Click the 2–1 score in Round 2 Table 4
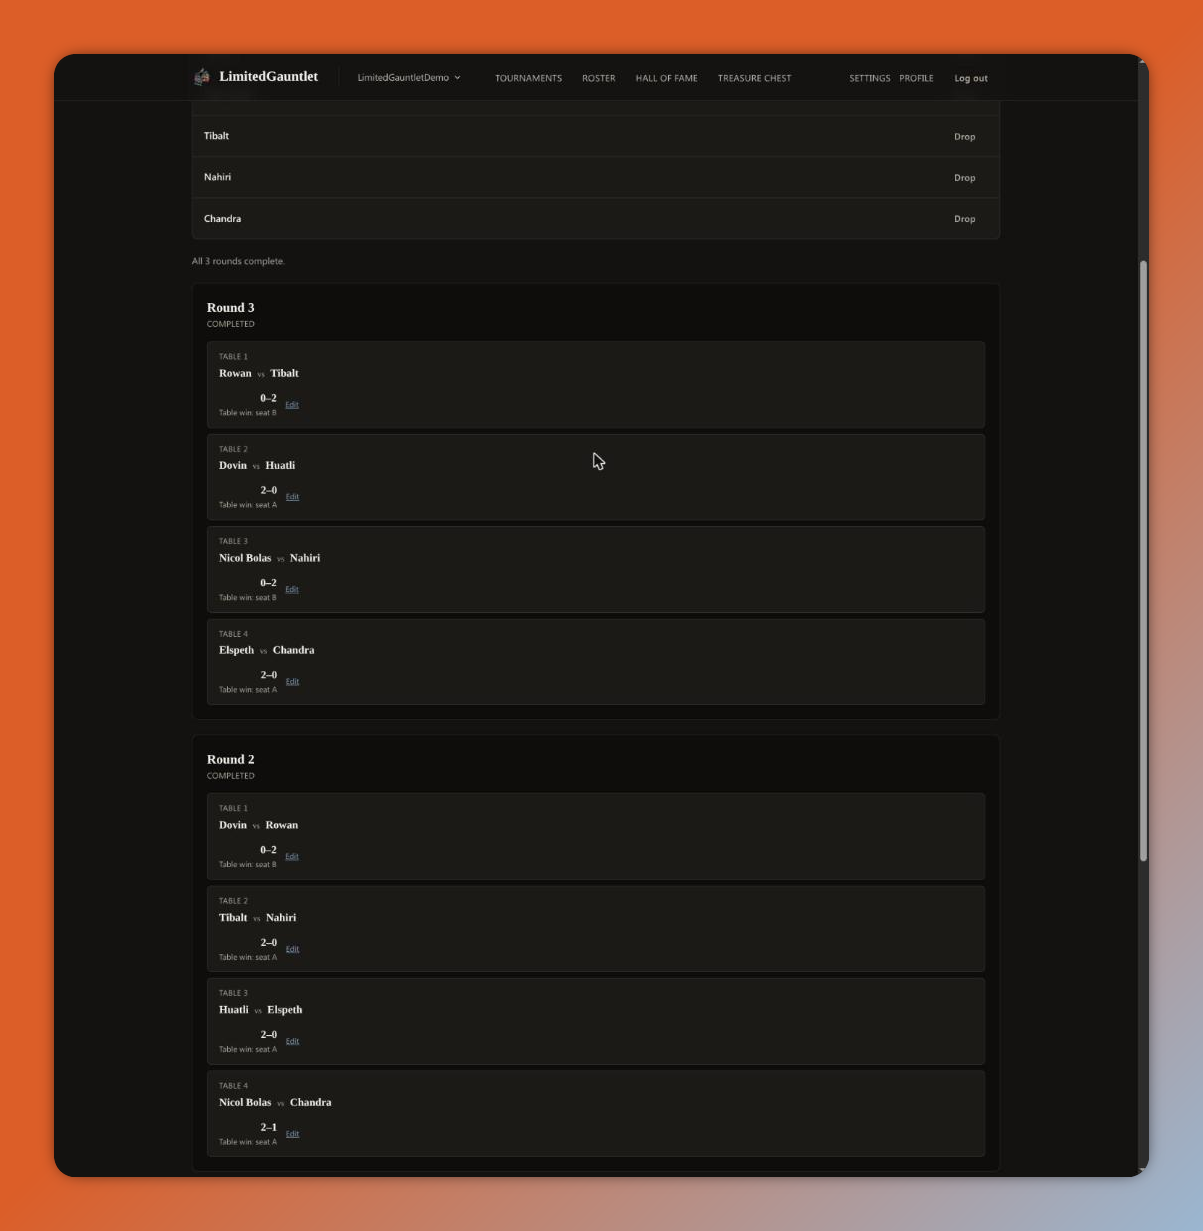1203x1231 pixels. tap(269, 1127)
